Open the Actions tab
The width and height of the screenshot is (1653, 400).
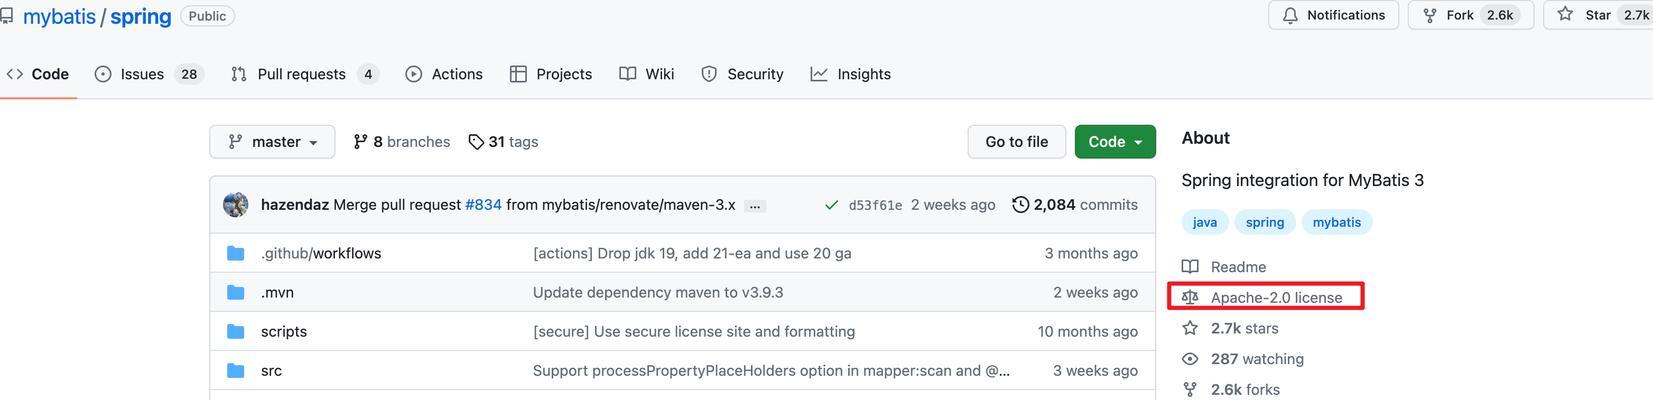444,74
